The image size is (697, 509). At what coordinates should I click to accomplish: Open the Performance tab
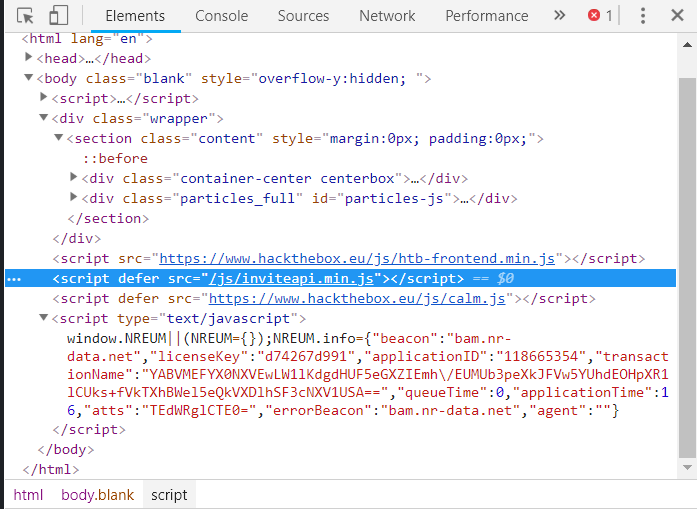click(487, 16)
